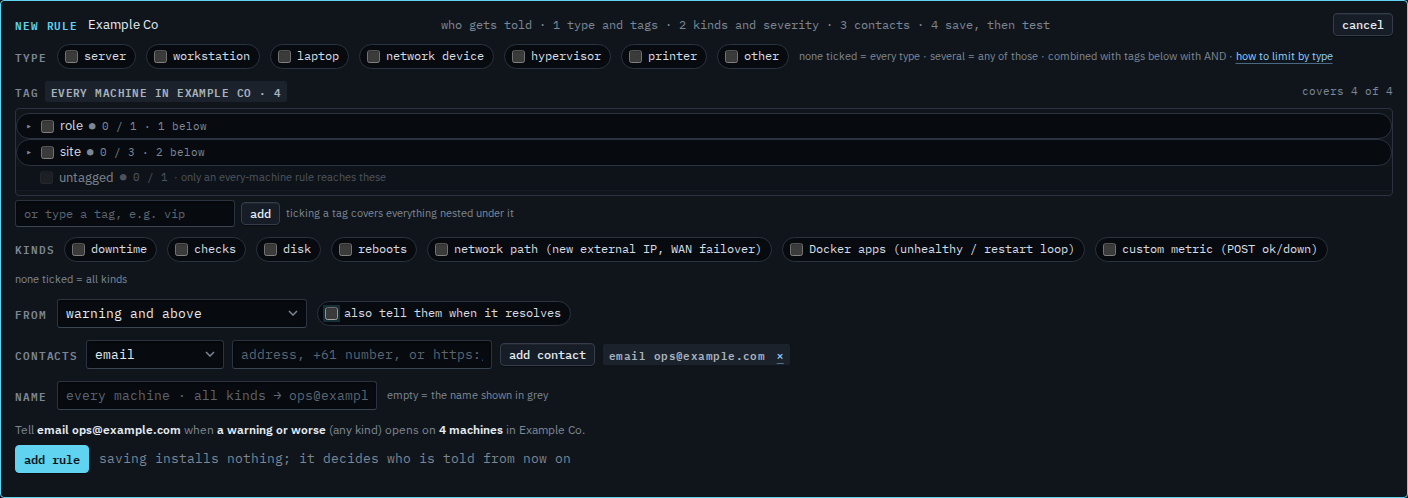Click the 'ticking a tag covers everything nested' hint
The height and width of the screenshot is (498, 1408).
click(400, 213)
